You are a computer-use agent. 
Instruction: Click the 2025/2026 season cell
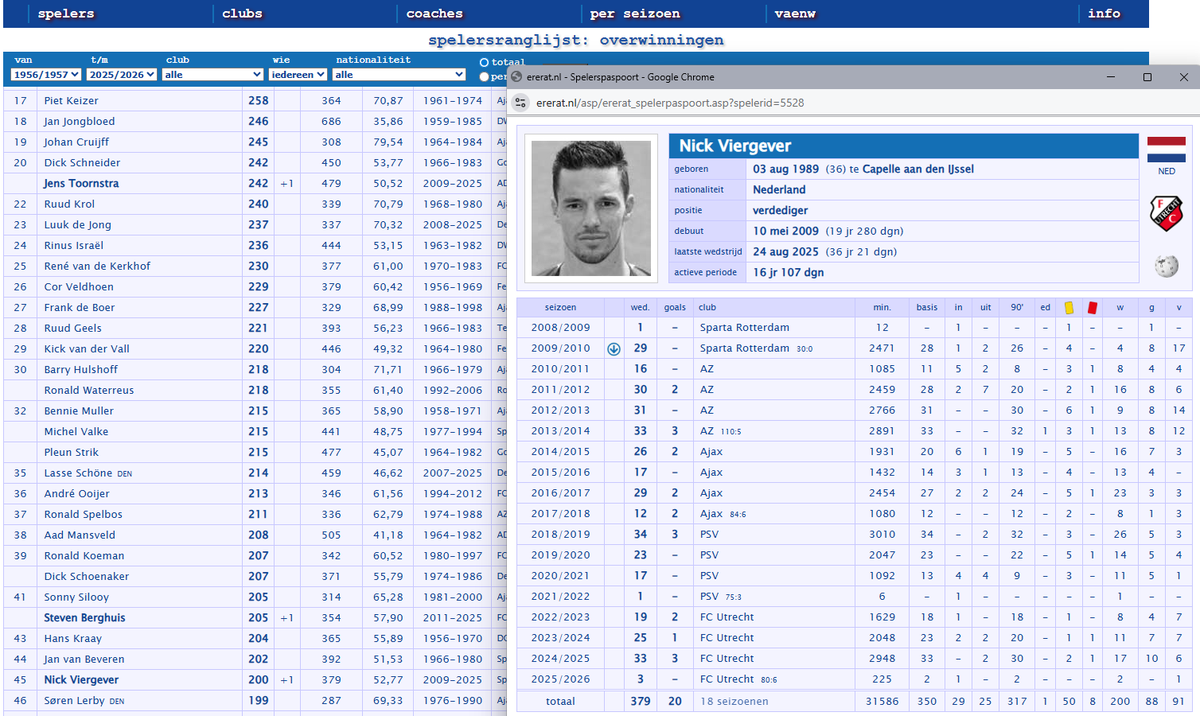pos(560,680)
